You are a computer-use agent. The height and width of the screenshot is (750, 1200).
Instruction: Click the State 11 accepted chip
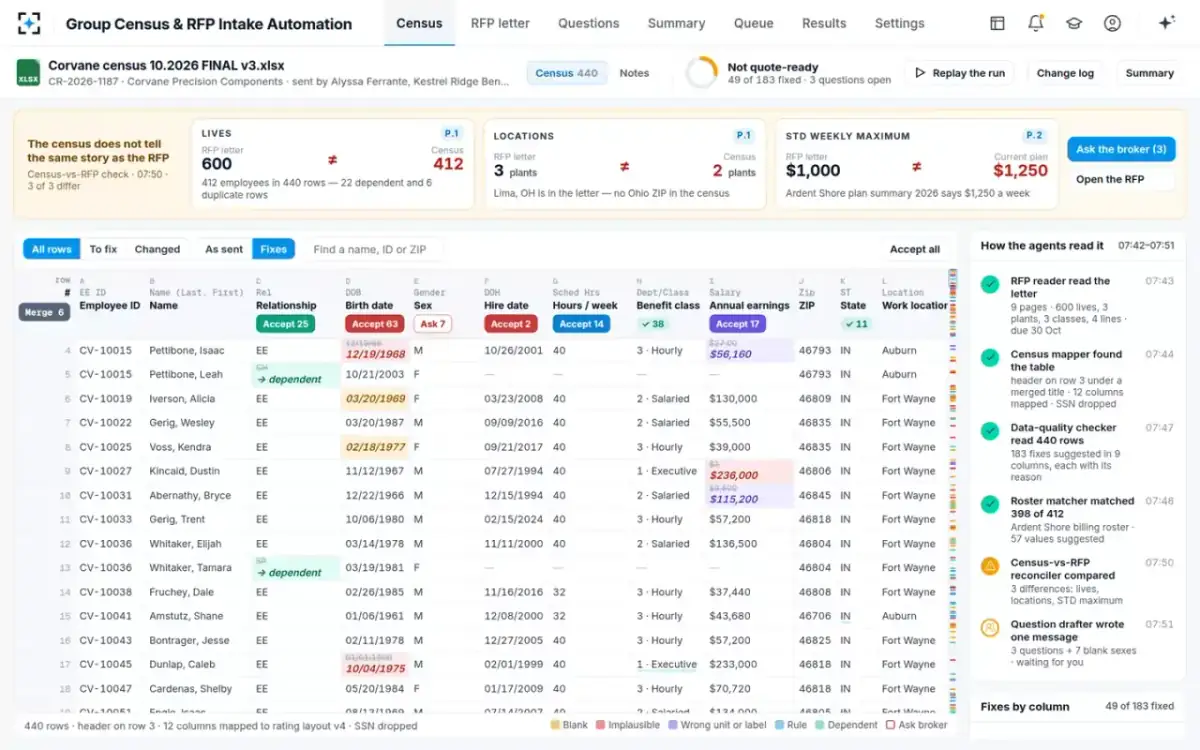pos(855,324)
